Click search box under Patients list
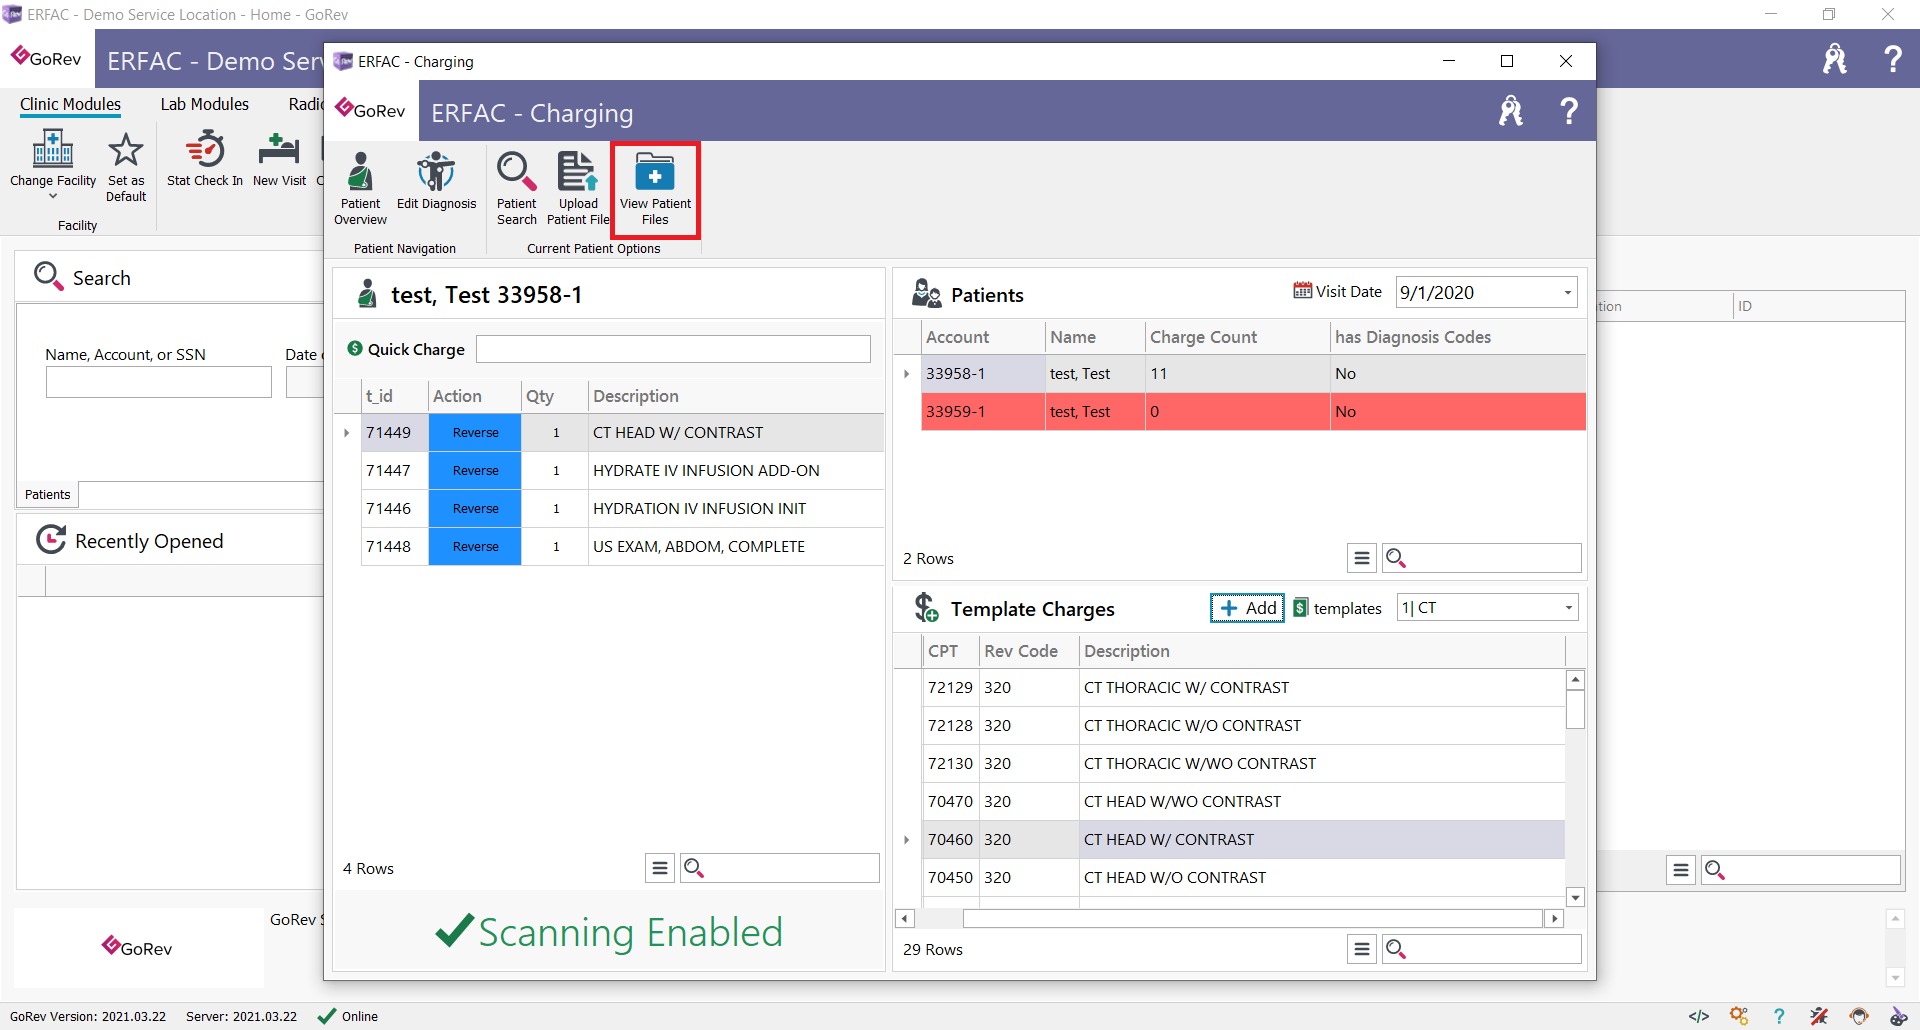This screenshot has height=1030, width=1920. 1482,558
